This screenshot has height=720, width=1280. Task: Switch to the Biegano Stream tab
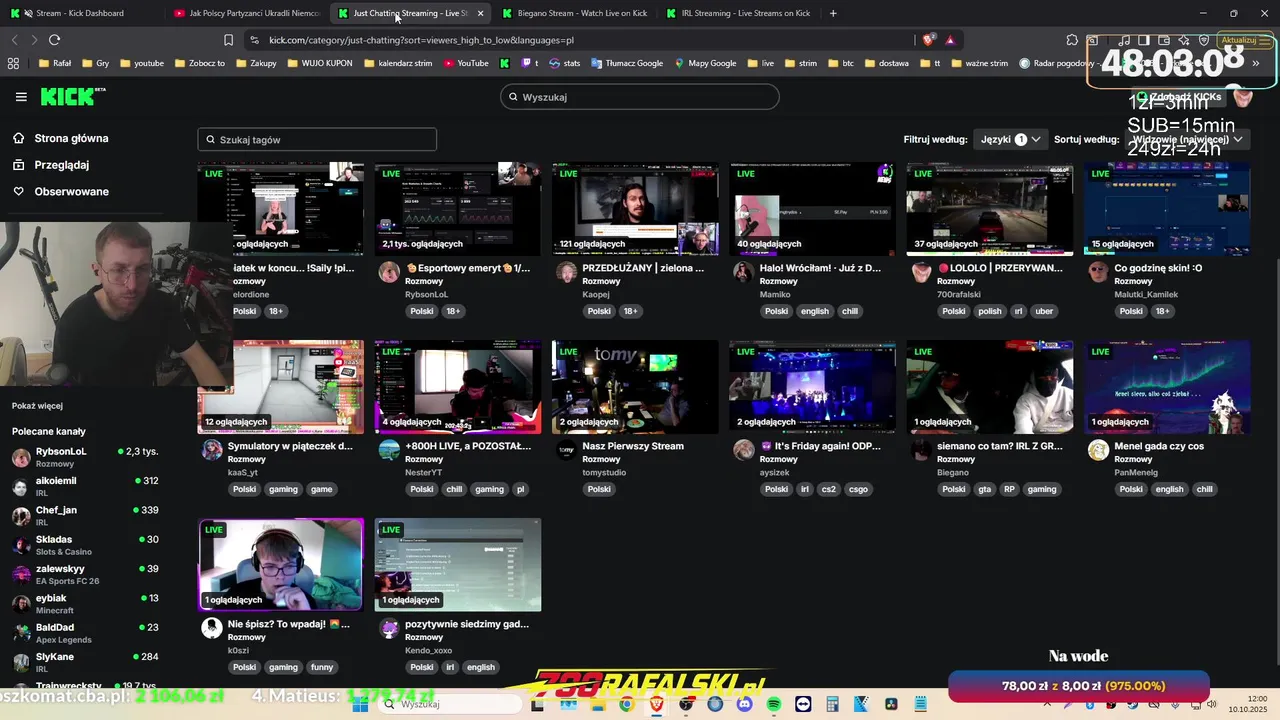pos(574,13)
